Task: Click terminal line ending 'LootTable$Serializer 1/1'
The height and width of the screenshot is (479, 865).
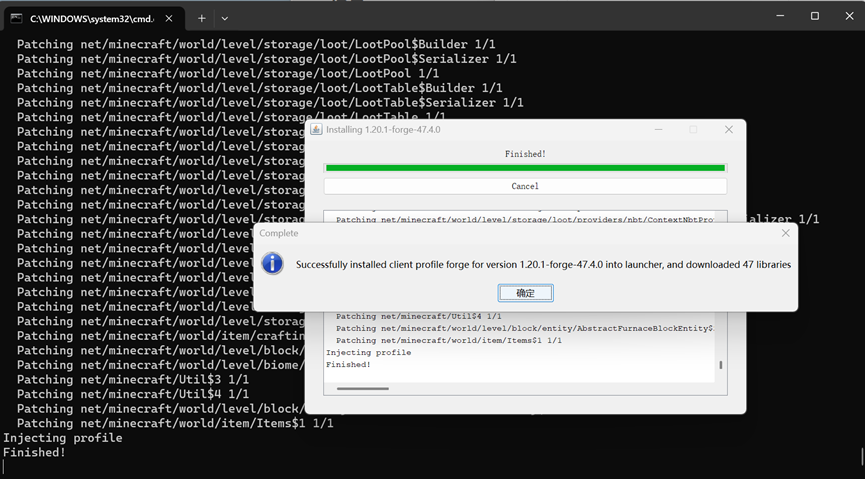Action: [x=270, y=103]
